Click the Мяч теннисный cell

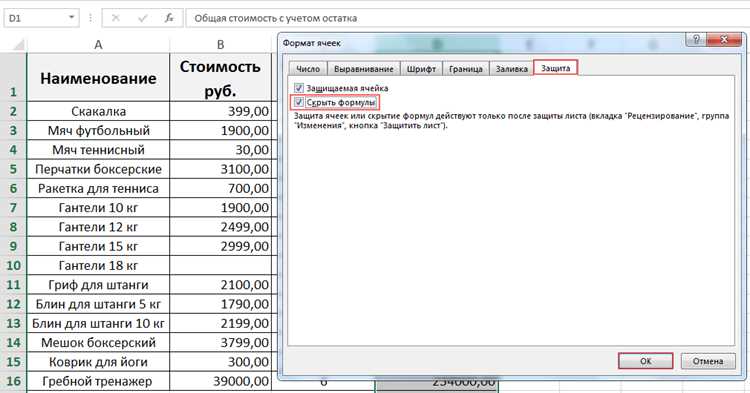click(x=98, y=150)
